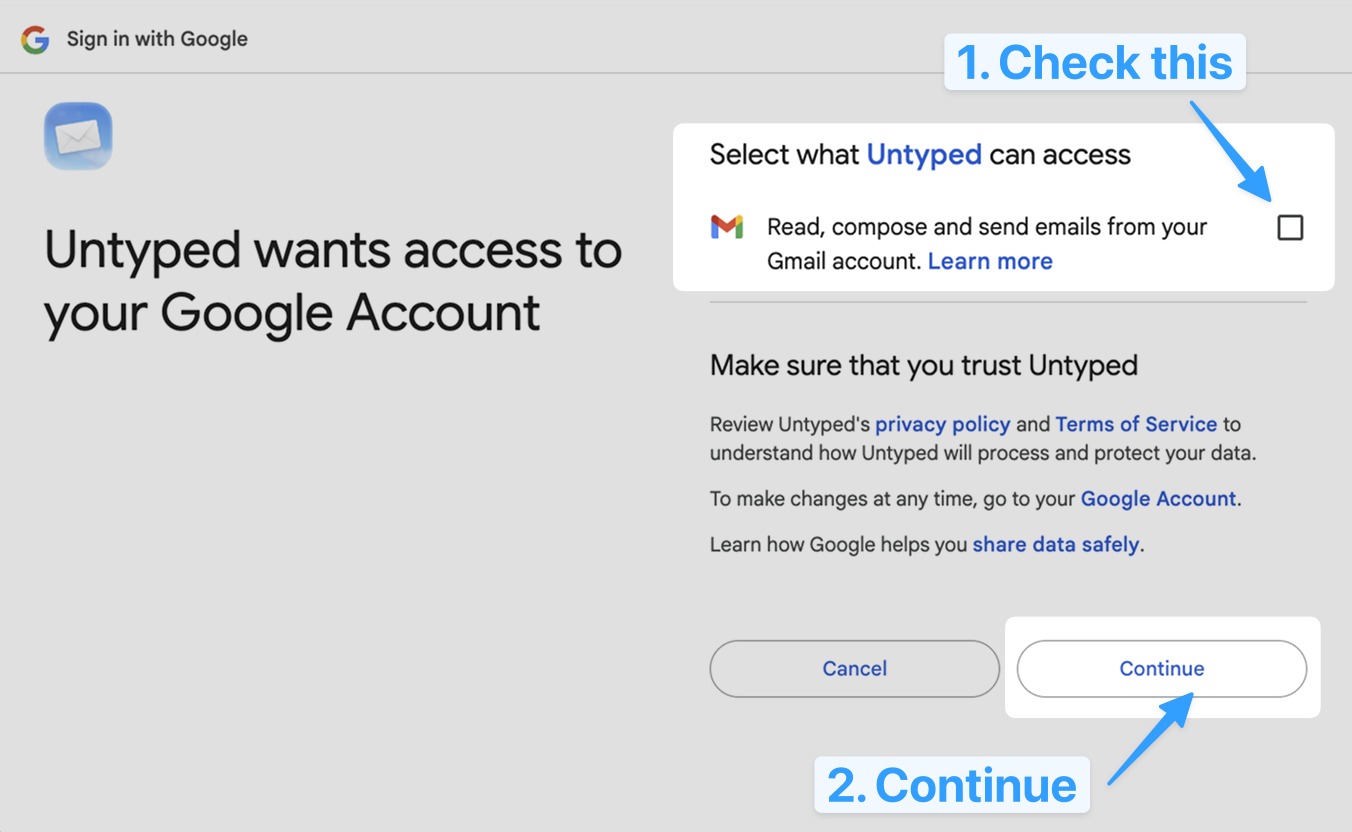Click the Sign in with Google header
This screenshot has height=832, width=1352.
click(x=155, y=39)
